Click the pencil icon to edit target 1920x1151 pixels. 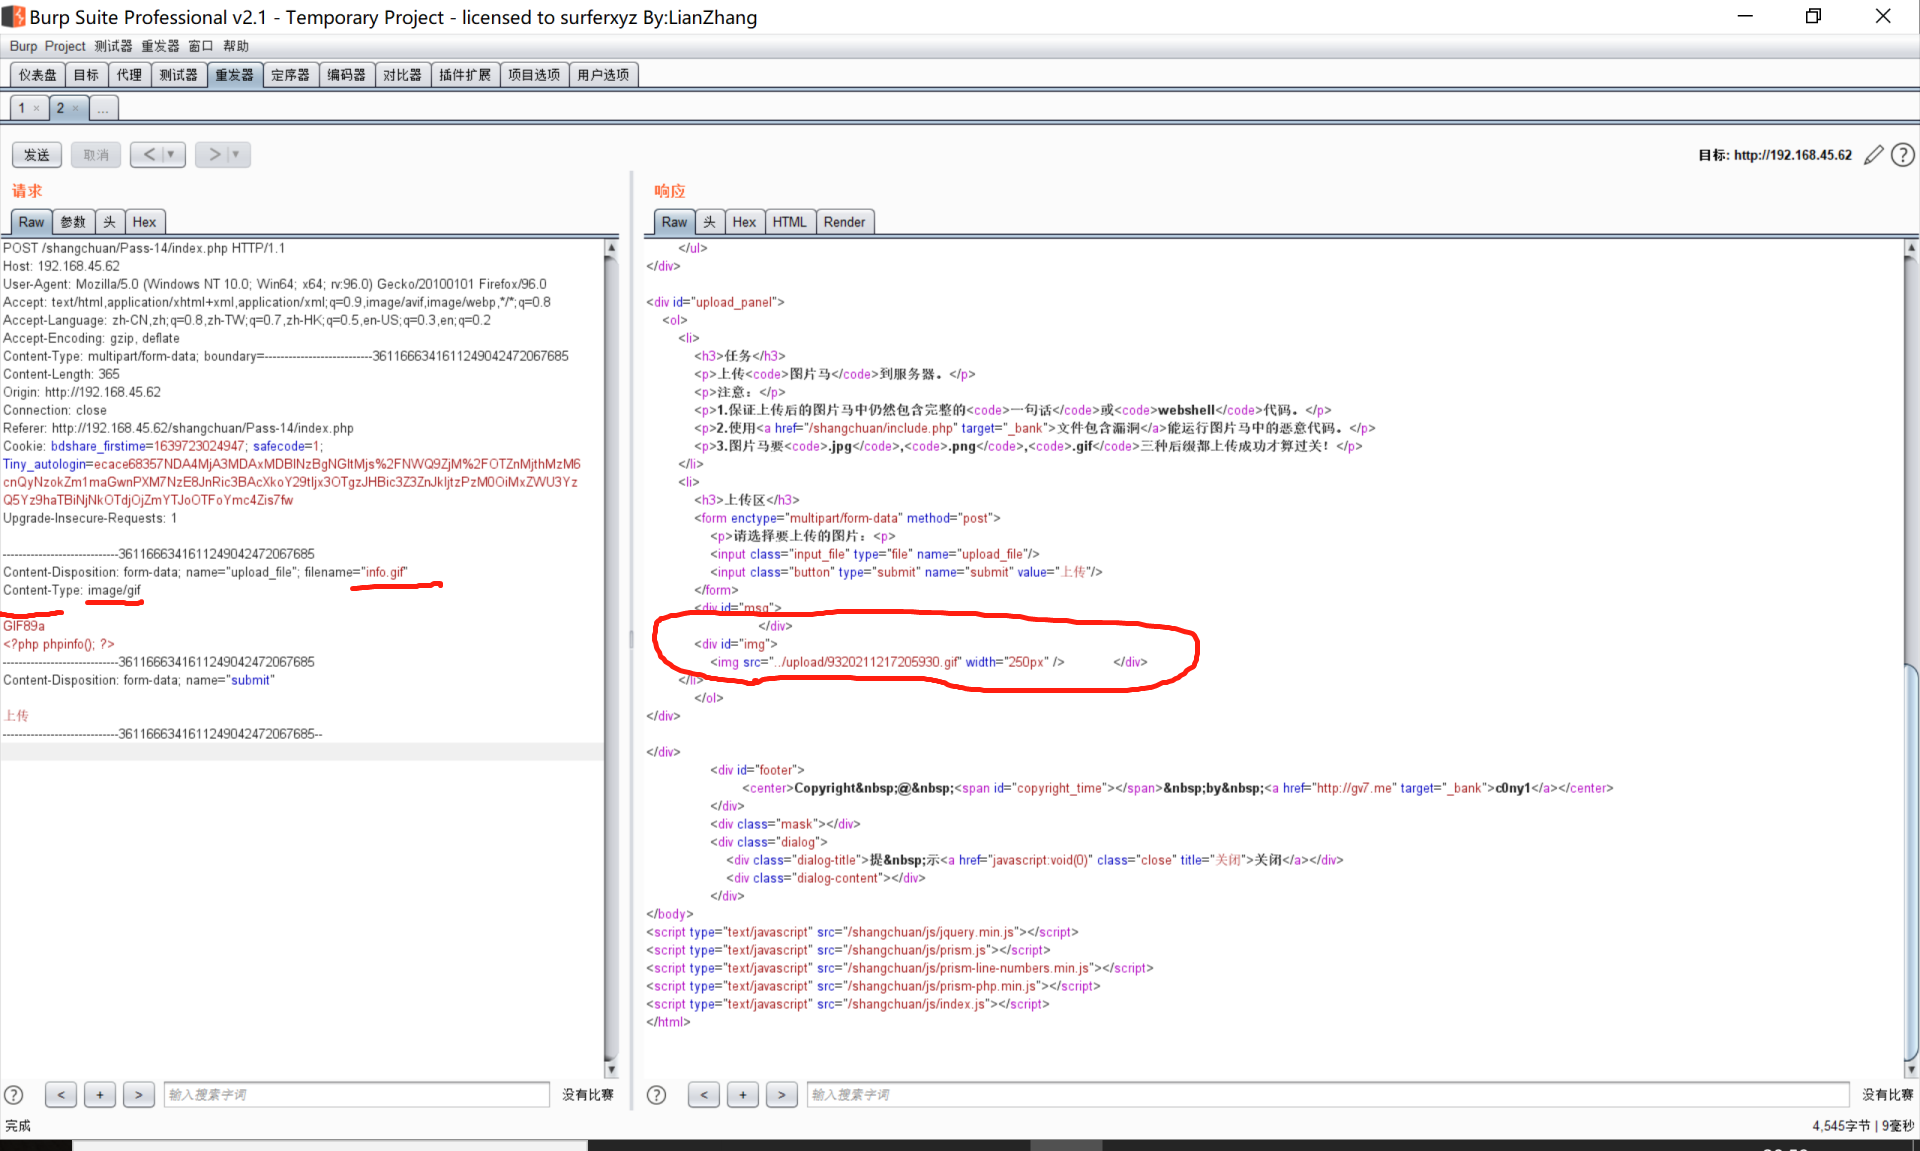tap(1874, 155)
